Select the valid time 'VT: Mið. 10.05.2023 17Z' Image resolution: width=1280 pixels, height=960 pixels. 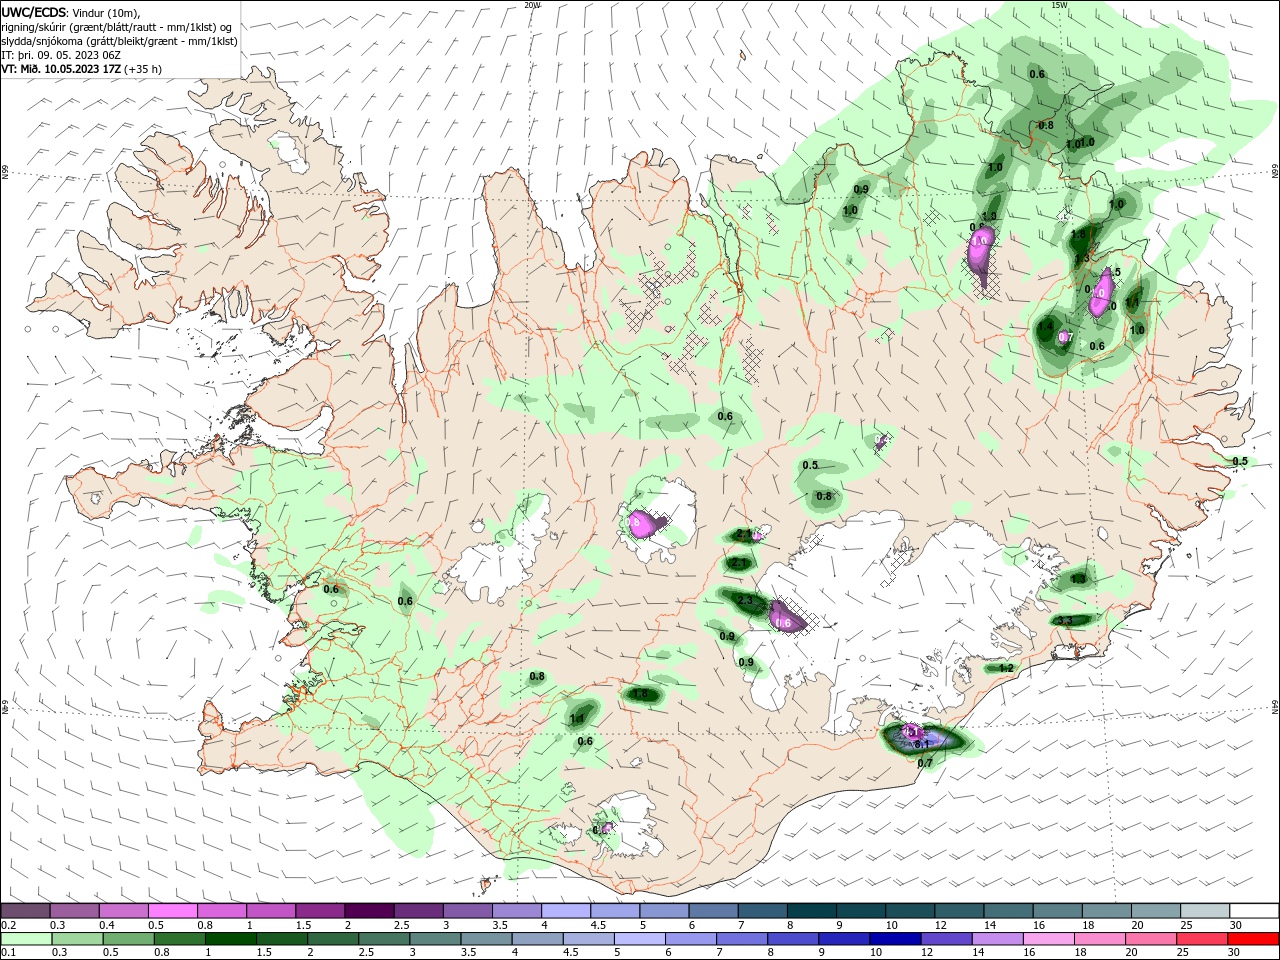tap(61, 69)
